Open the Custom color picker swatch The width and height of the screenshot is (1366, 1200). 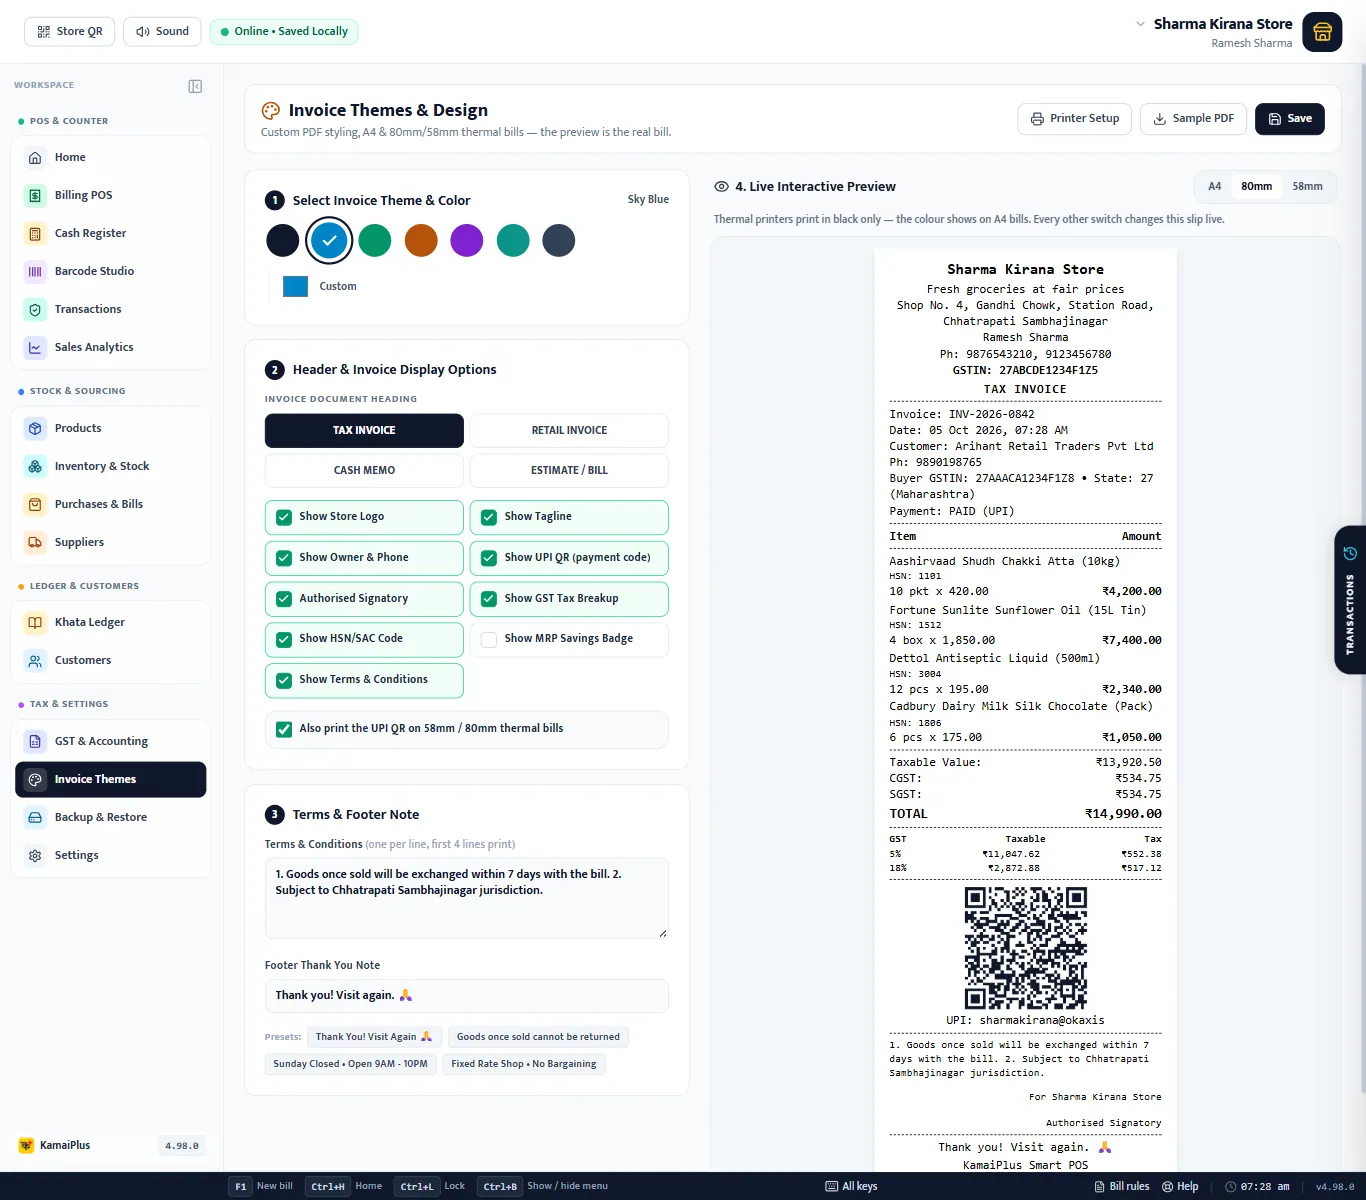click(x=295, y=287)
